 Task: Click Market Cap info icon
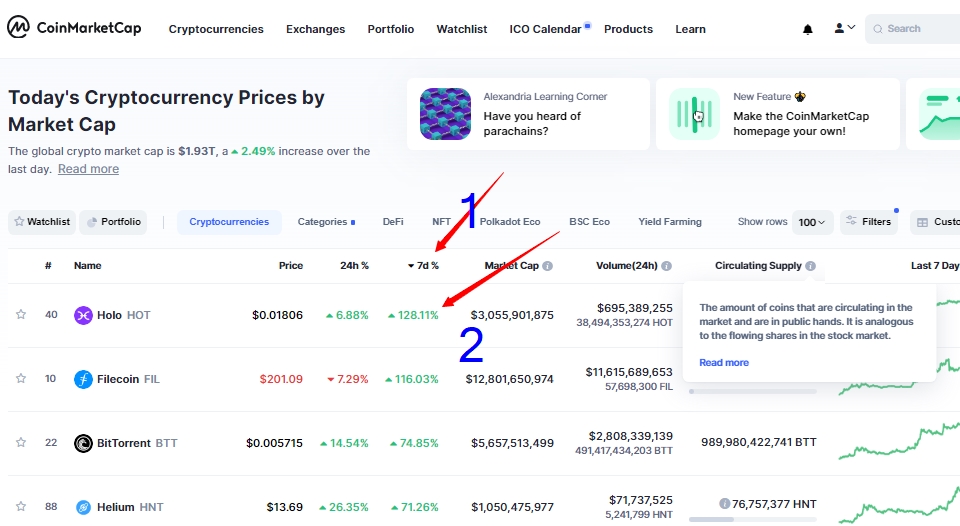coord(548,266)
